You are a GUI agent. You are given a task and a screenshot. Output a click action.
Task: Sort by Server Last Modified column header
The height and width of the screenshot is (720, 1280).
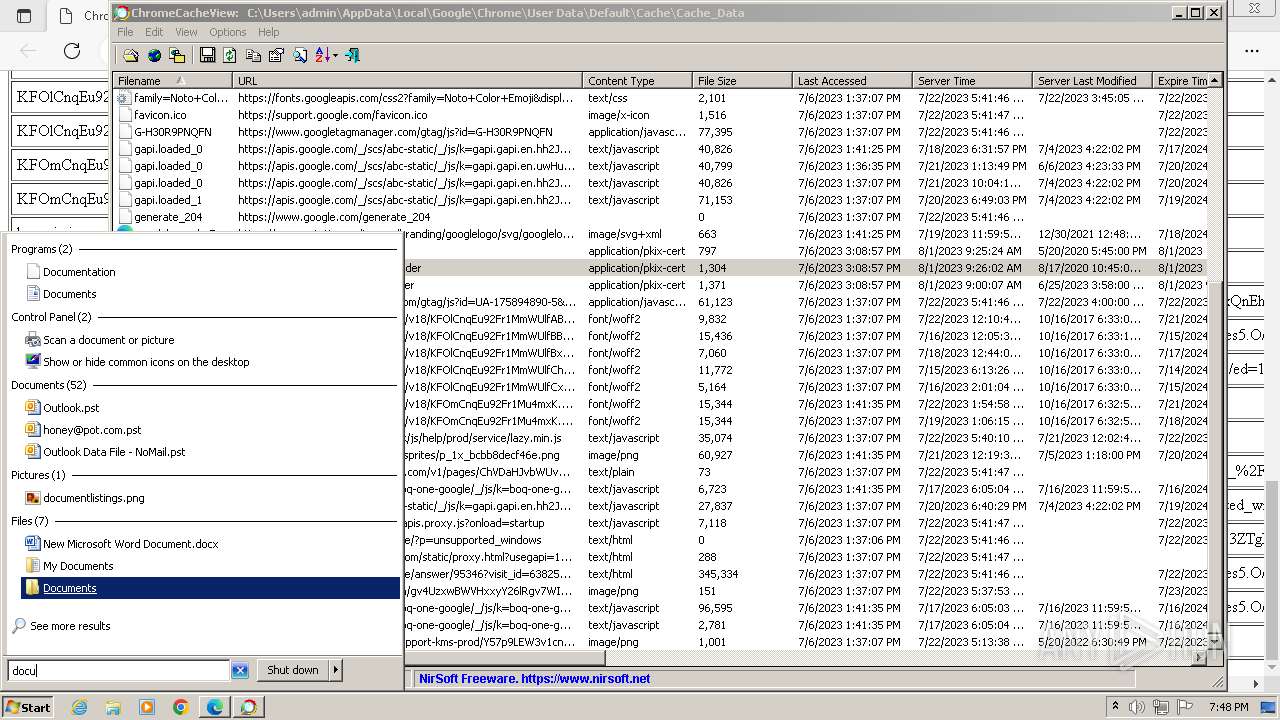[1092, 81]
